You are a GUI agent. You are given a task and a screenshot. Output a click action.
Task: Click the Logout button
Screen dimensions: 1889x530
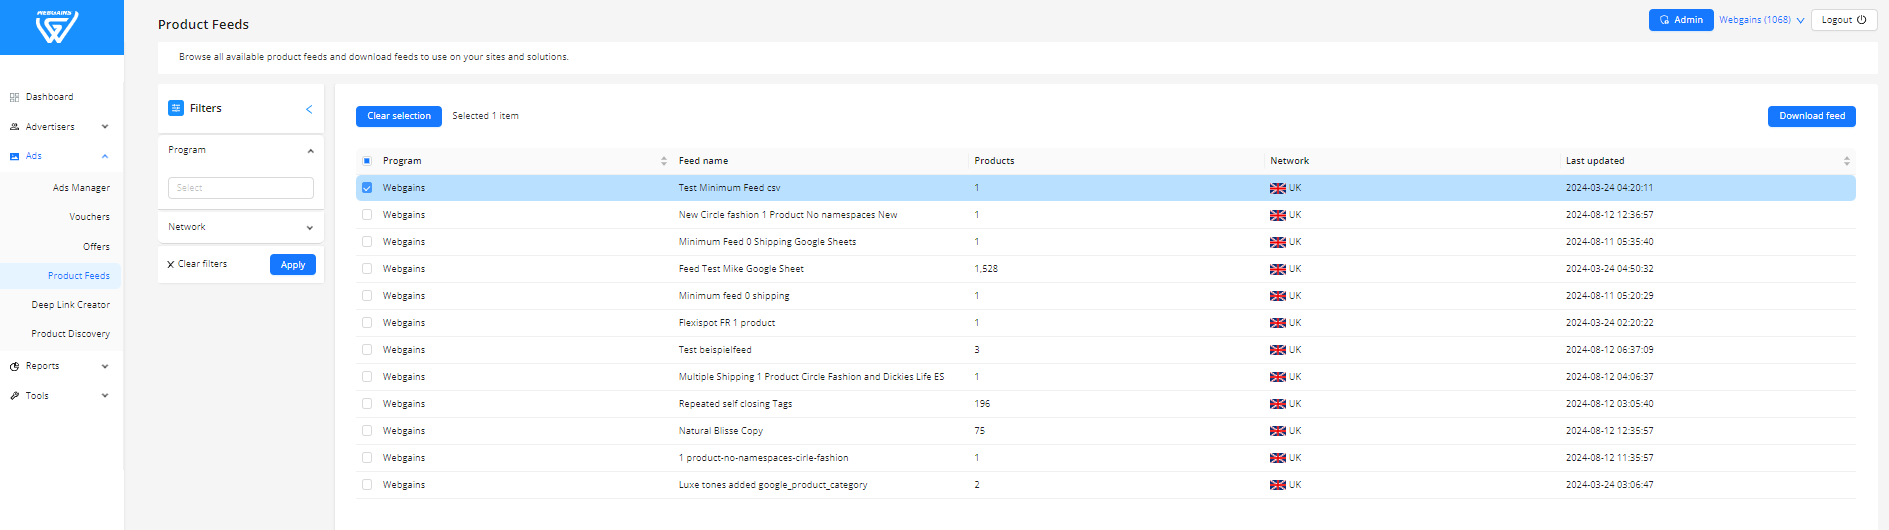click(x=1843, y=20)
